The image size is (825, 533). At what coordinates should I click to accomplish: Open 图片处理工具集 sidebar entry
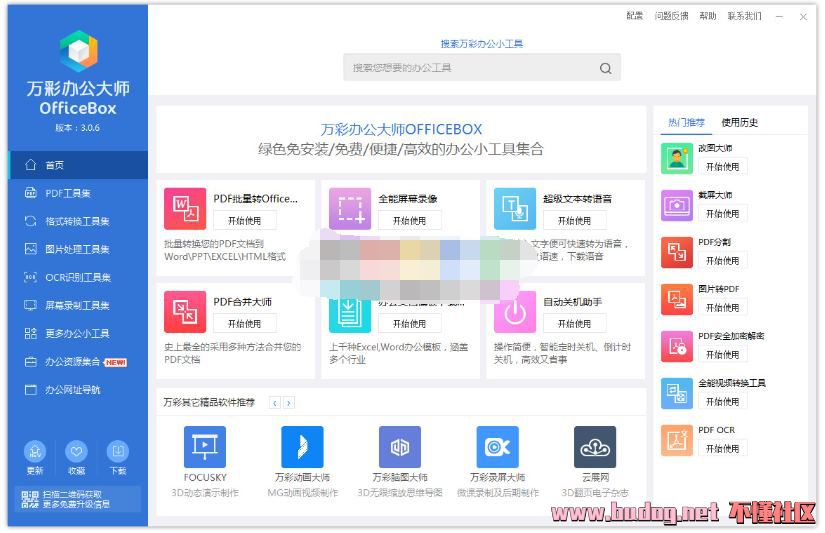click(x=78, y=249)
